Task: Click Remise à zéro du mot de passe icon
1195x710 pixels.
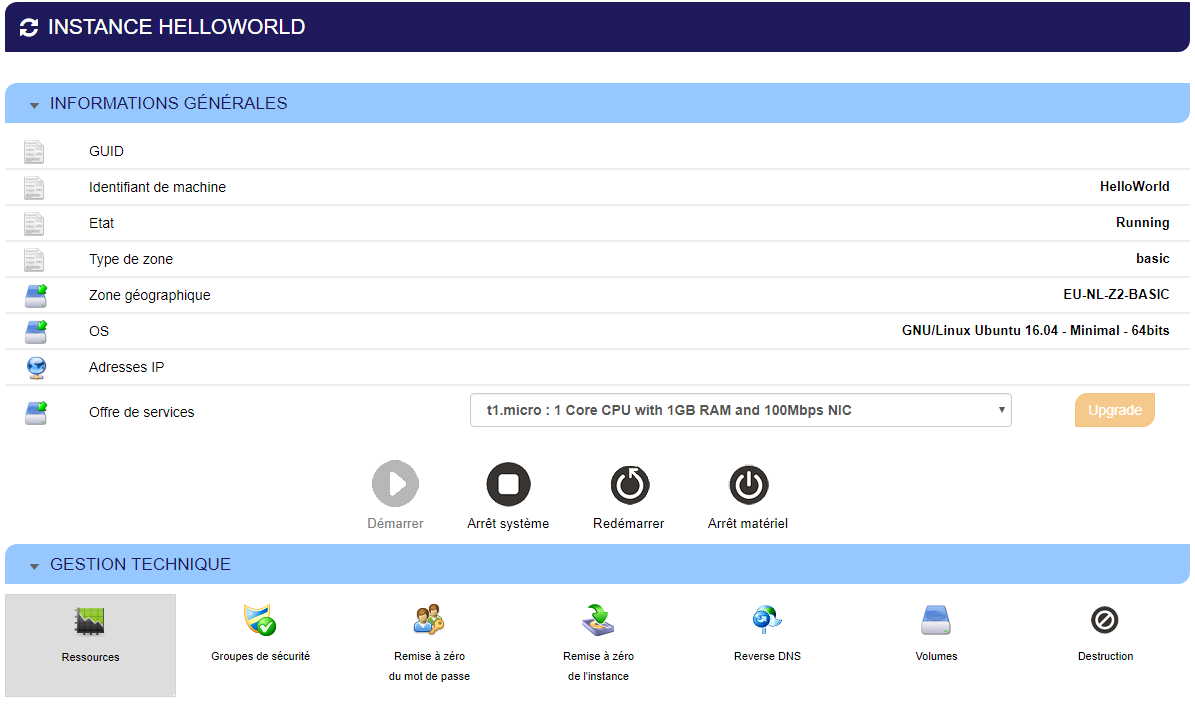Action: [429, 619]
